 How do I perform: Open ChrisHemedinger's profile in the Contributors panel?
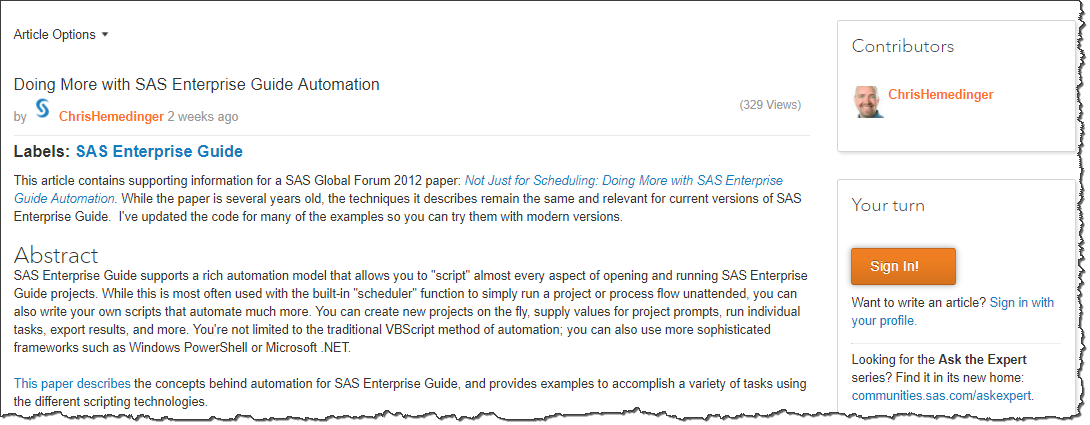point(940,95)
